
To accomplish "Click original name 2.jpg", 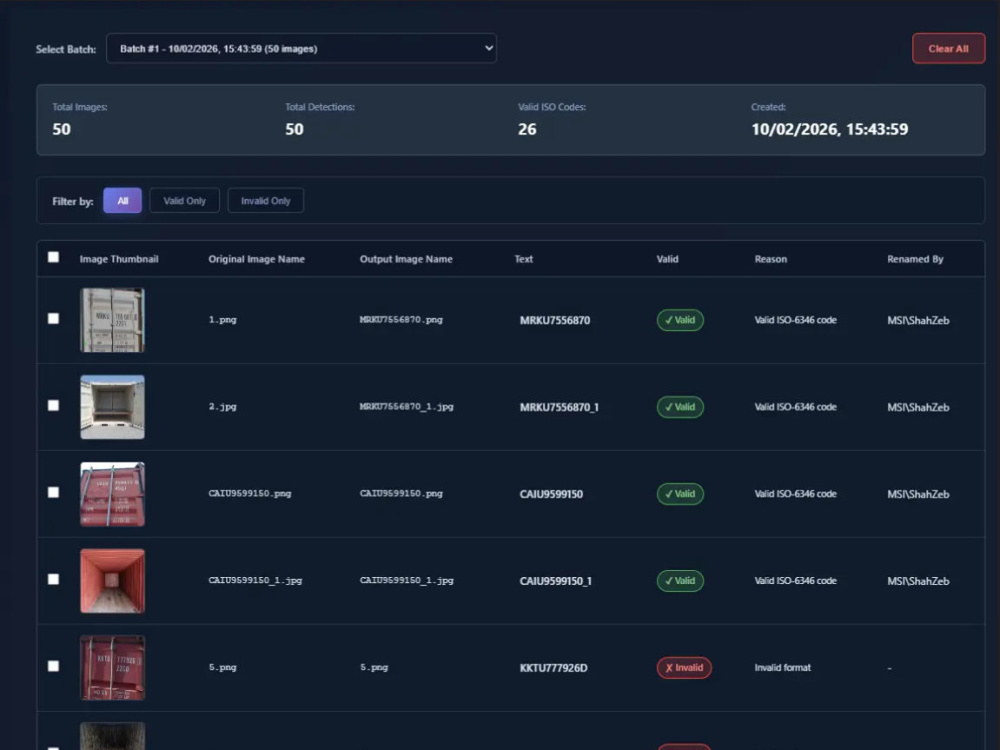I will [x=223, y=406].
